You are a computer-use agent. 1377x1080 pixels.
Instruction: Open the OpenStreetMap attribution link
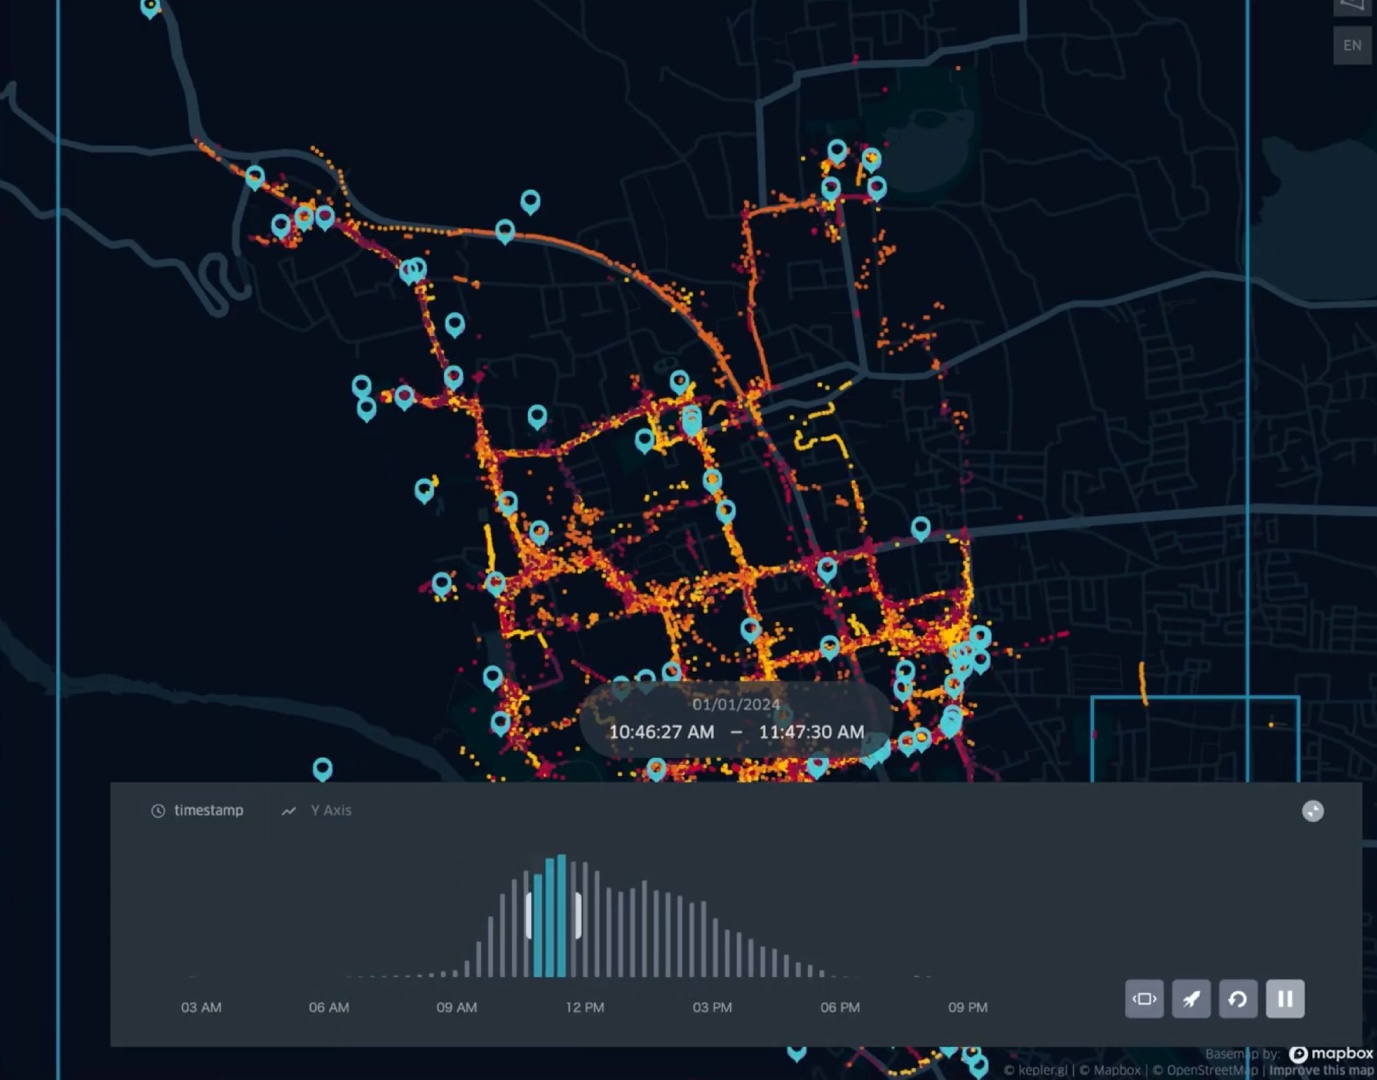(x=1205, y=1070)
